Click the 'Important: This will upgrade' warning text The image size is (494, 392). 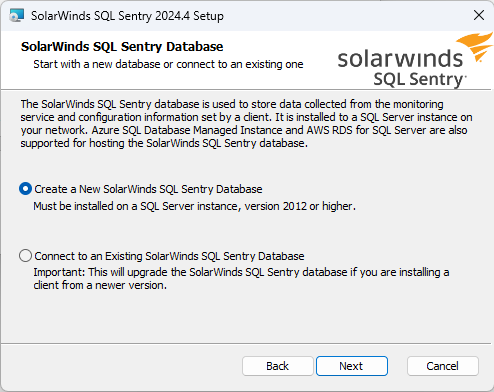pos(241,279)
